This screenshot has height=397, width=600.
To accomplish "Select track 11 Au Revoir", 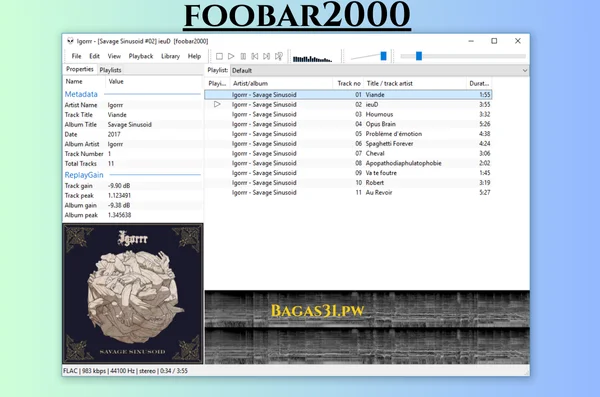I will click(x=348, y=193).
